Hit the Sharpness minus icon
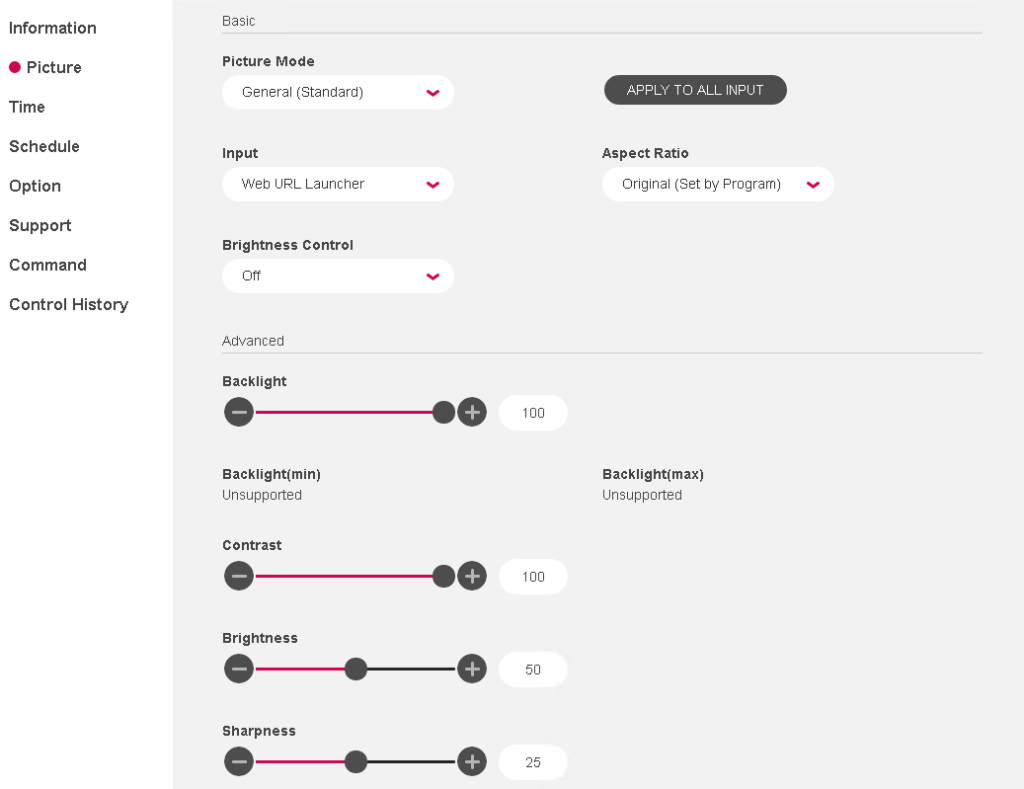 click(239, 761)
